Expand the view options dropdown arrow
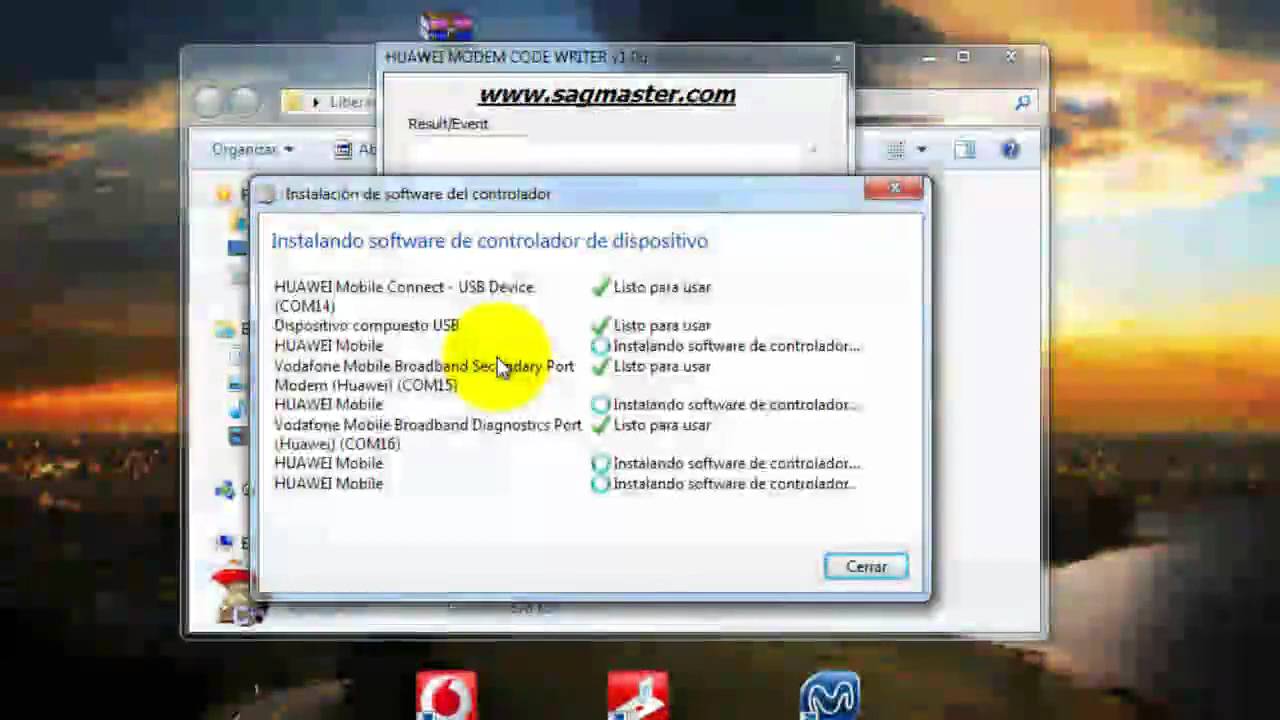The image size is (1280, 720). [x=921, y=149]
